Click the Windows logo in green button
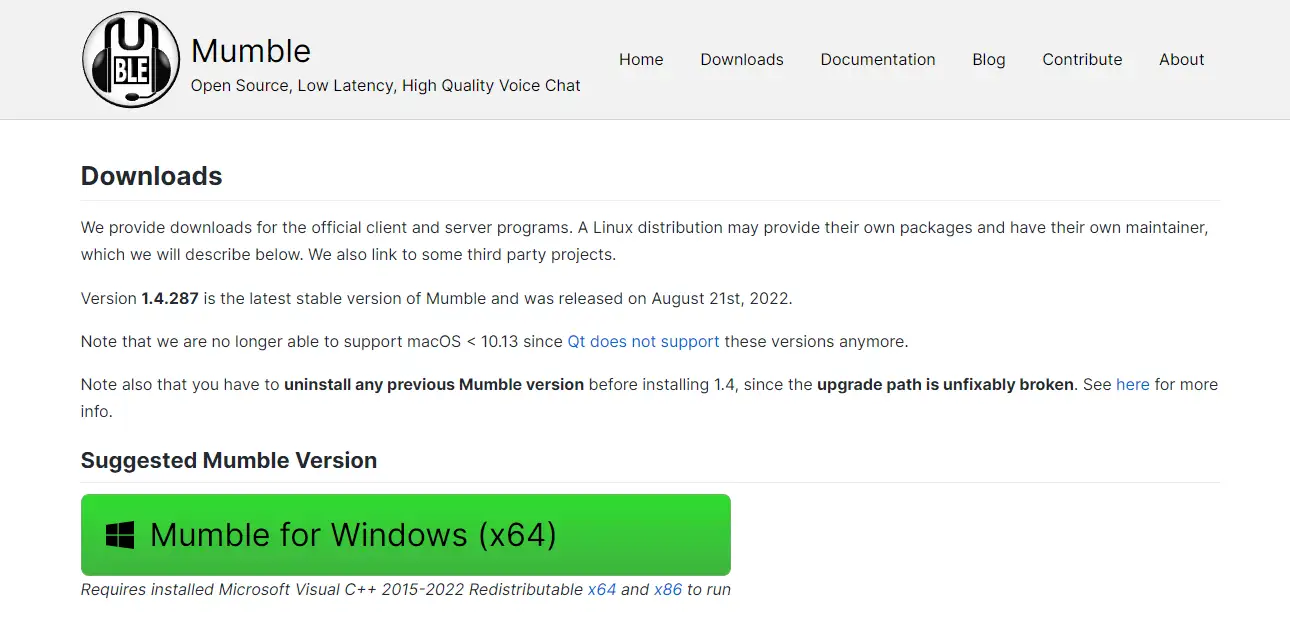This screenshot has width=1290, height=619. (120, 535)
